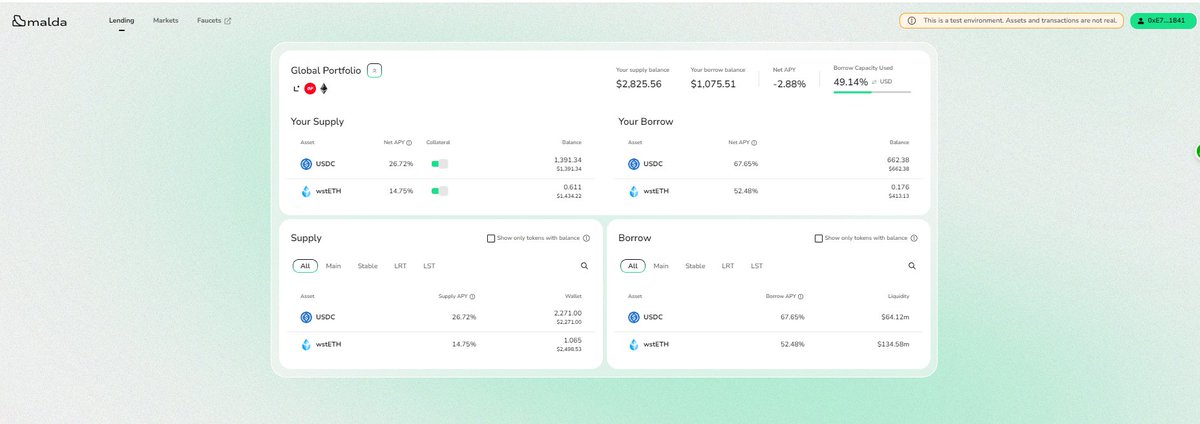This screenshot has width=1200, height=424.
Task: Click $134.58m wstETH liquidity in Borrow
Action: [893, 344]
